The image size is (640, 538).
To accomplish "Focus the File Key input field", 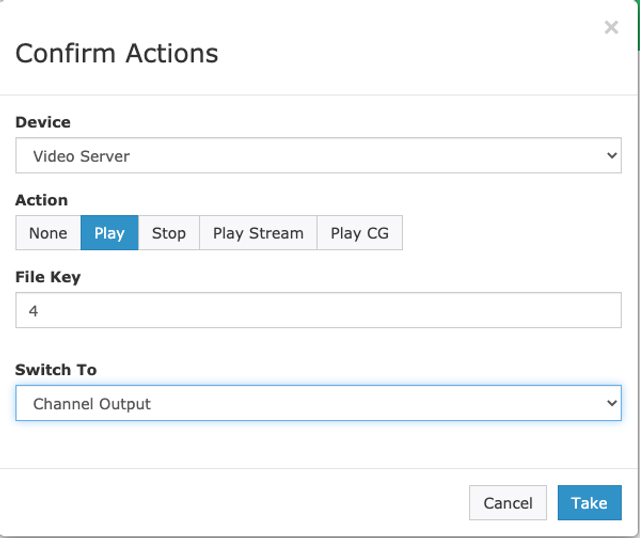I will [x=318, y=311].
